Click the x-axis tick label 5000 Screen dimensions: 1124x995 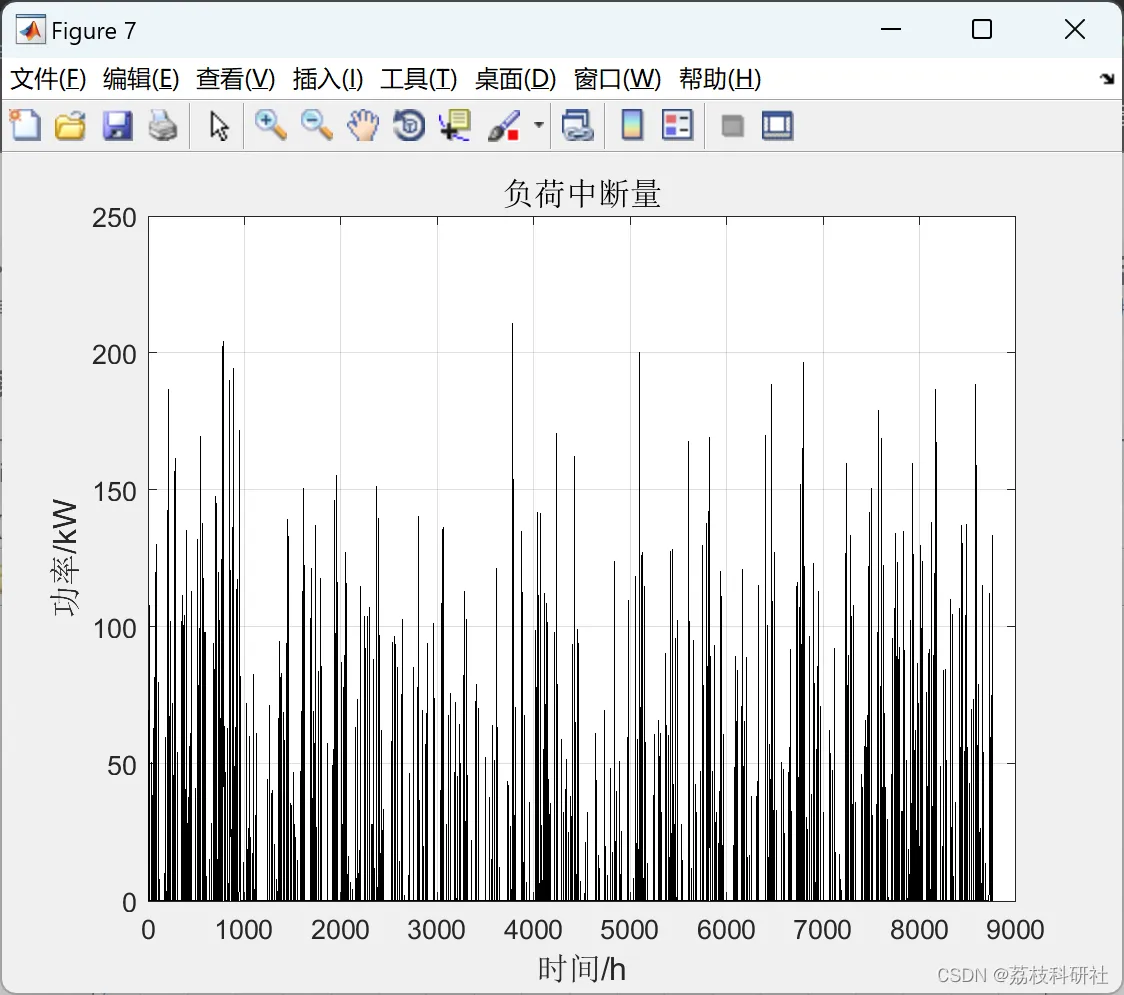[629, 930]
